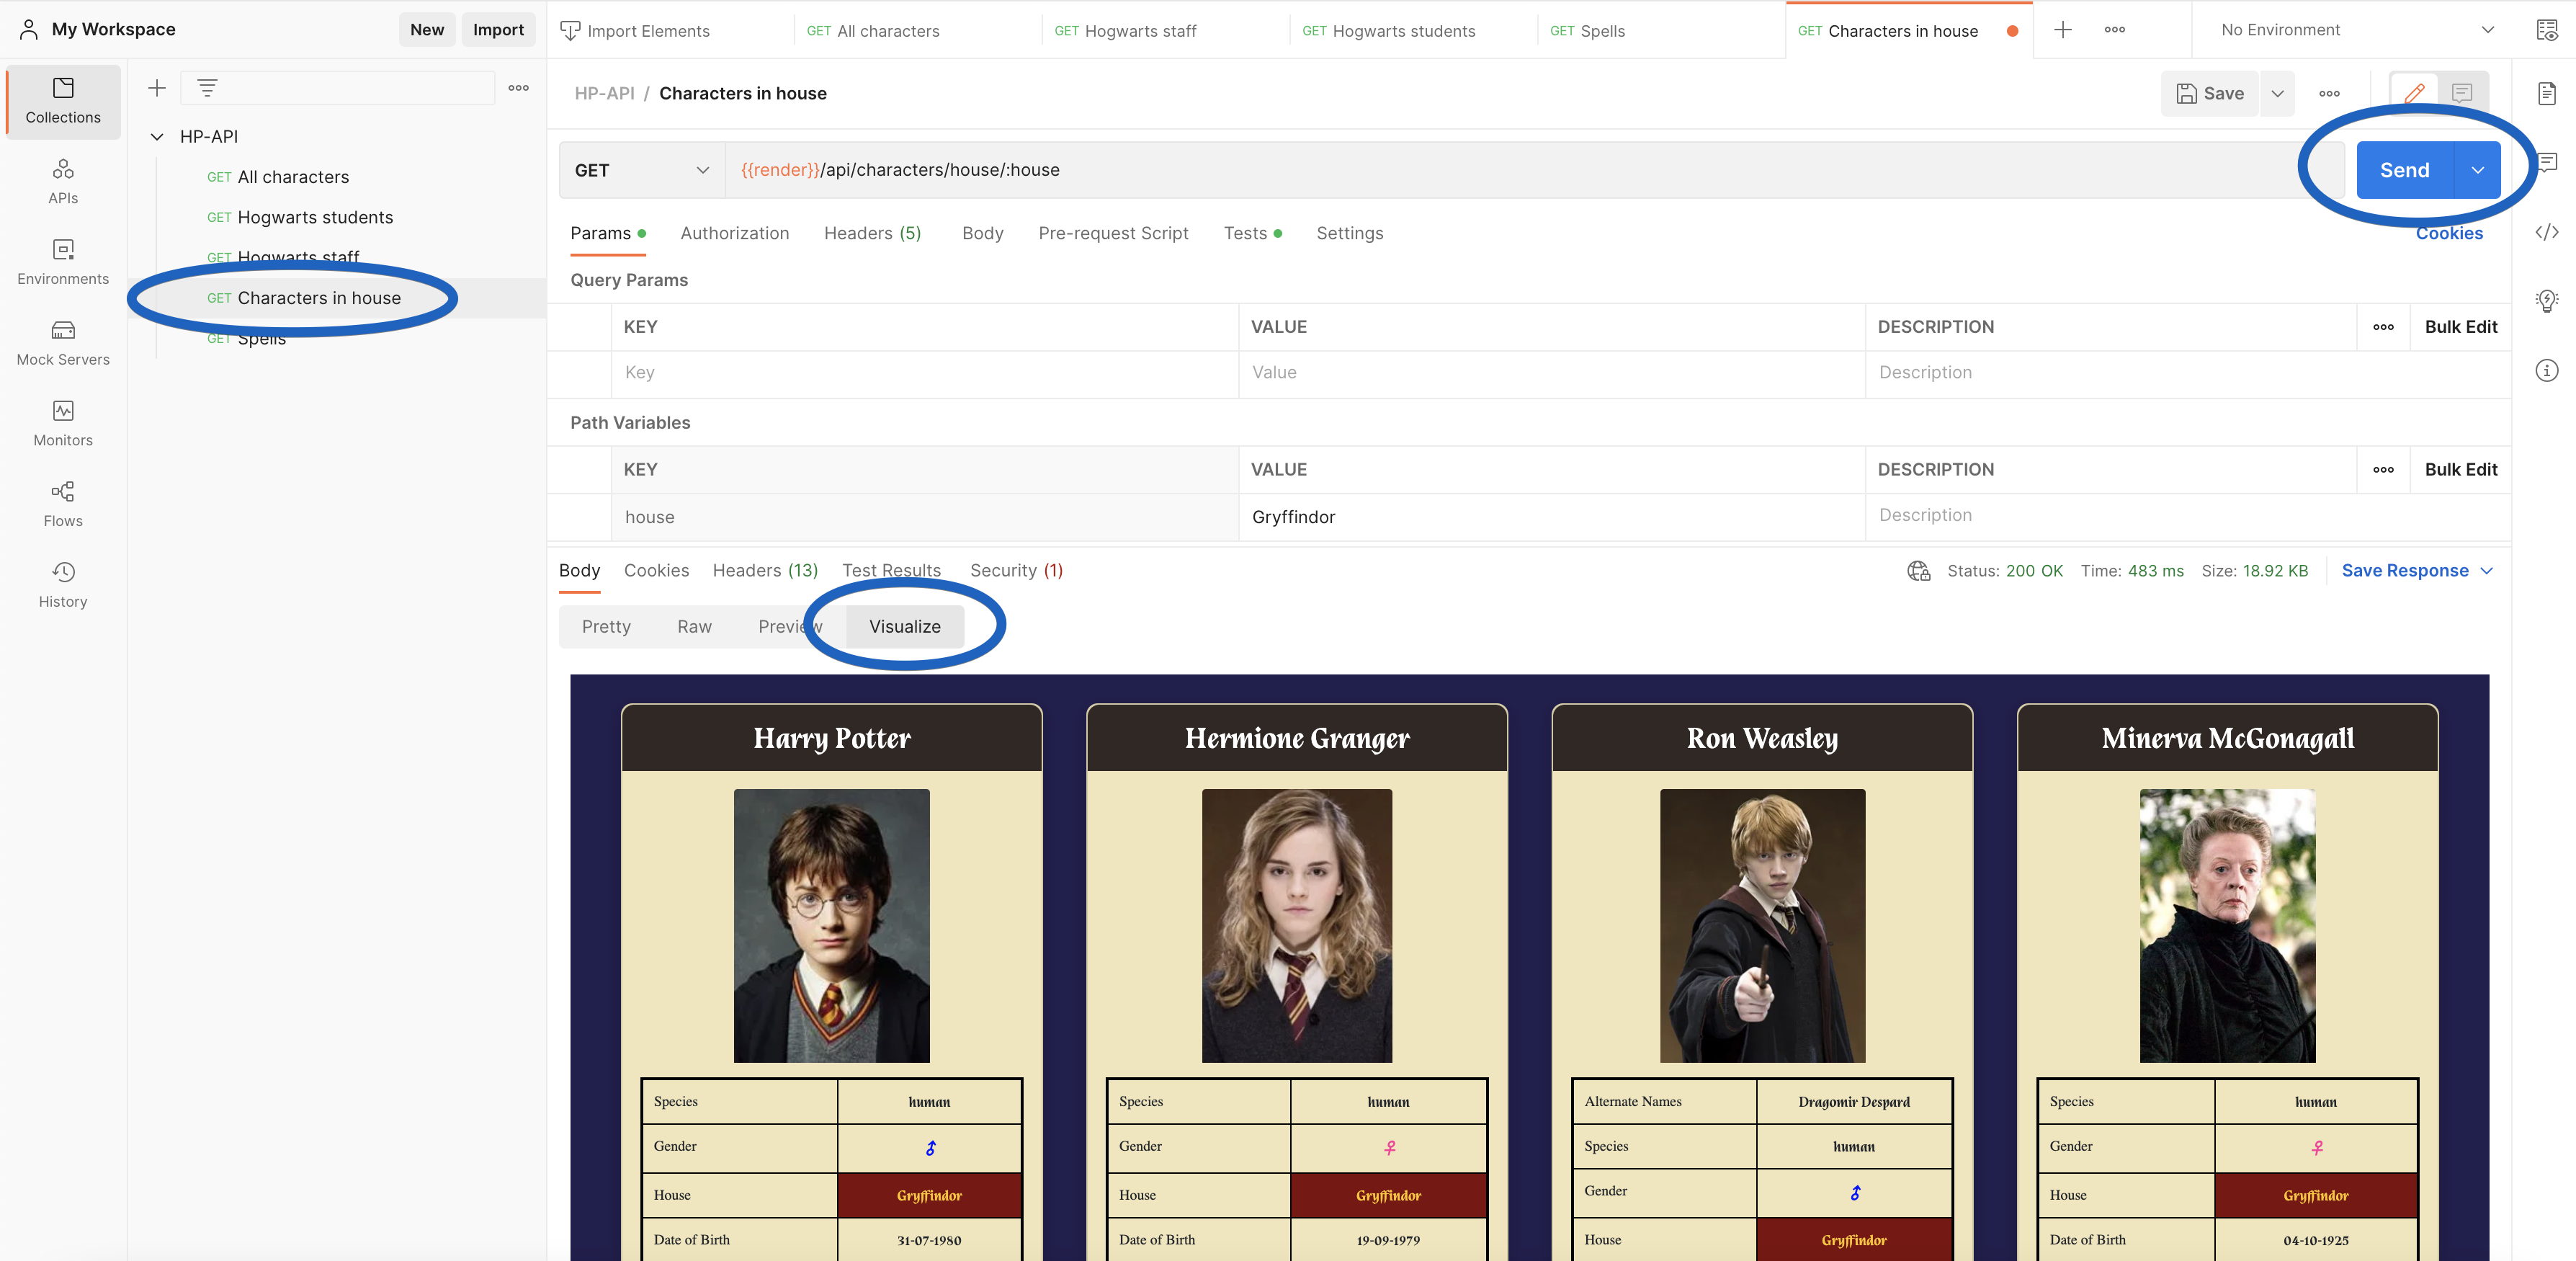Open the request more actions menu beside Save

pos(2329,93)
